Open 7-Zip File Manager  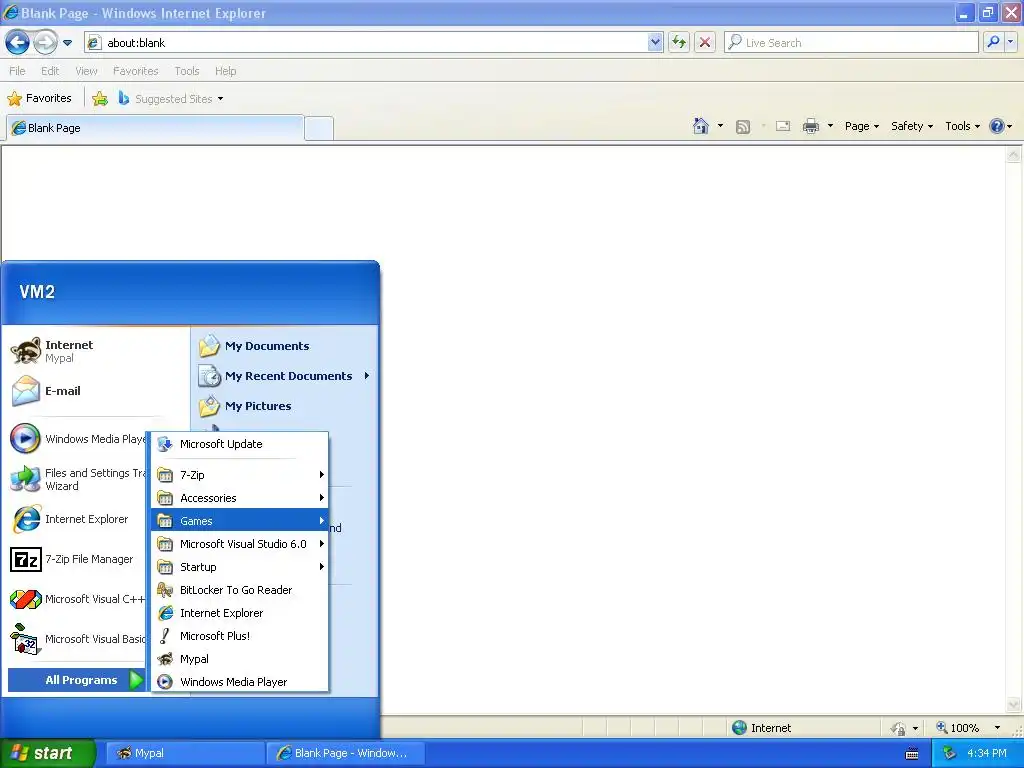(77, 559)
